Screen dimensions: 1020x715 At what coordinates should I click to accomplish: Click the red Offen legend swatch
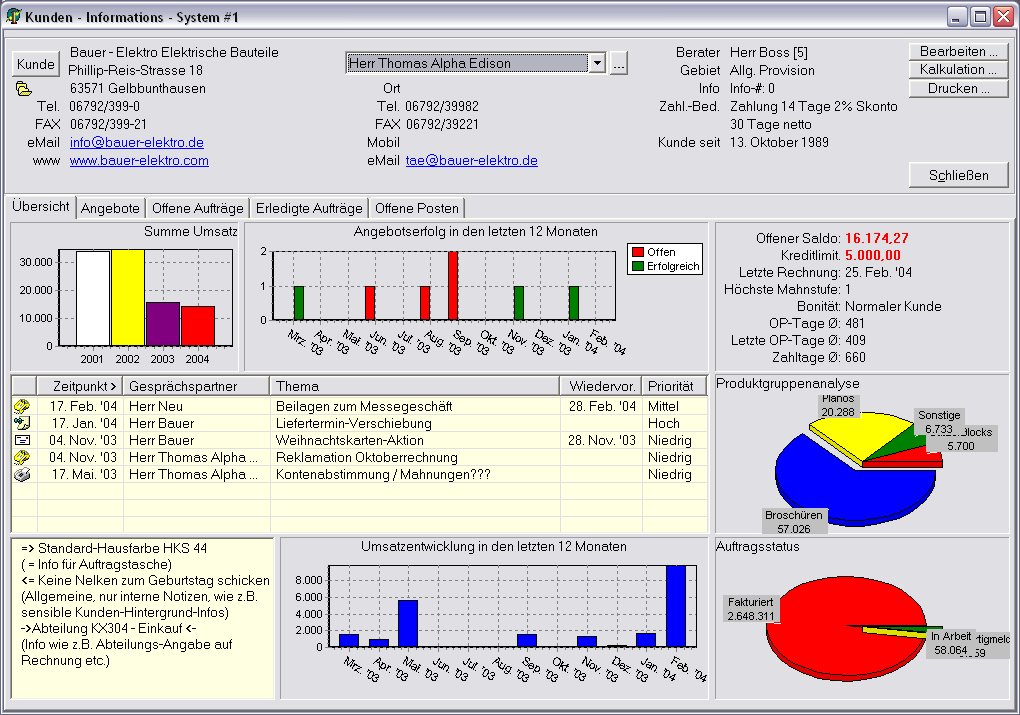click(637, 252)
